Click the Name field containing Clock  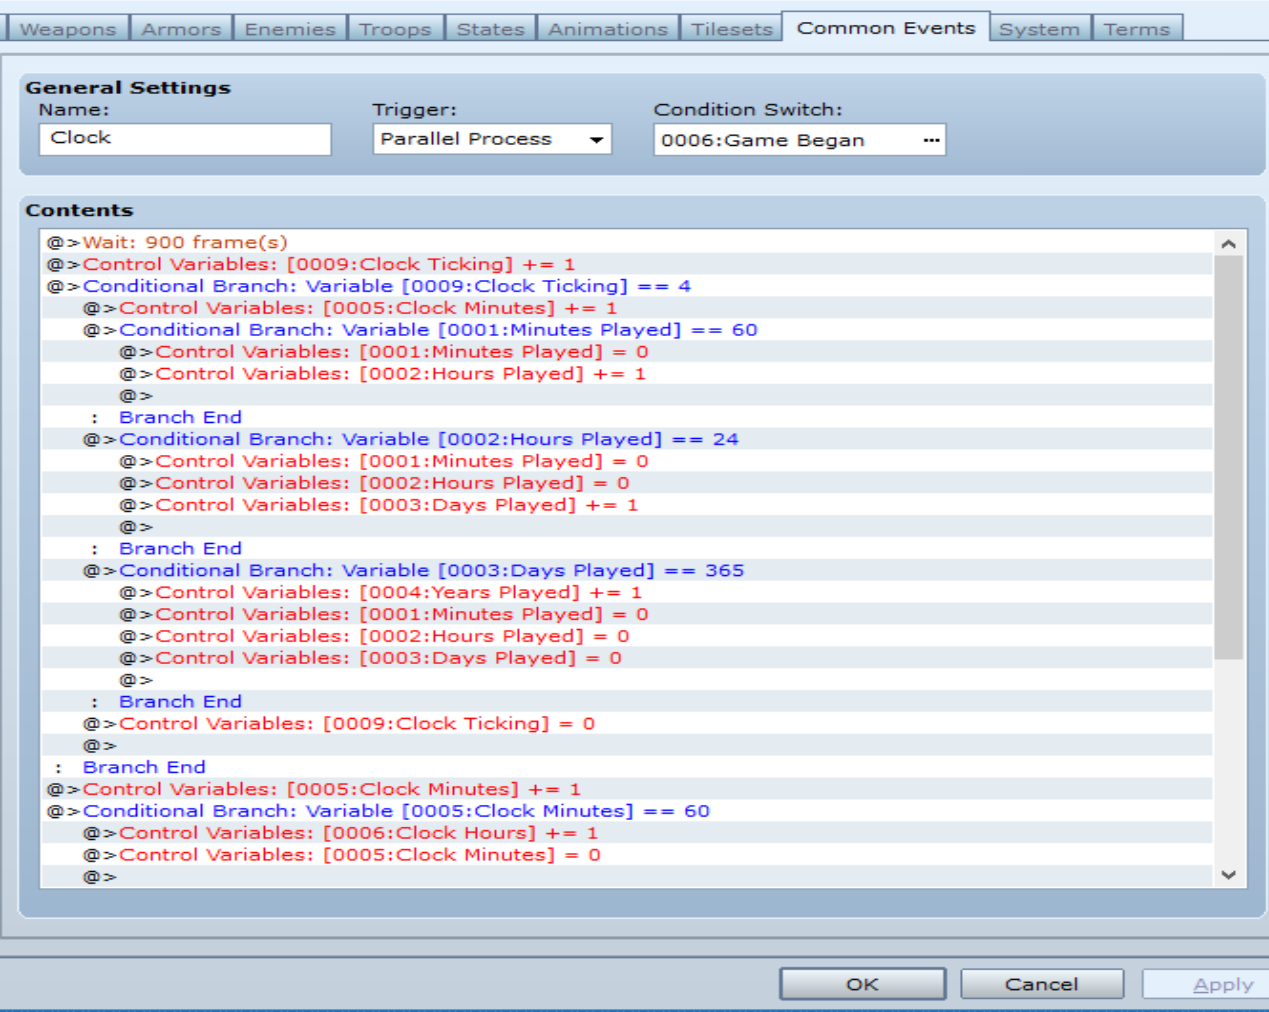[185, 139]
